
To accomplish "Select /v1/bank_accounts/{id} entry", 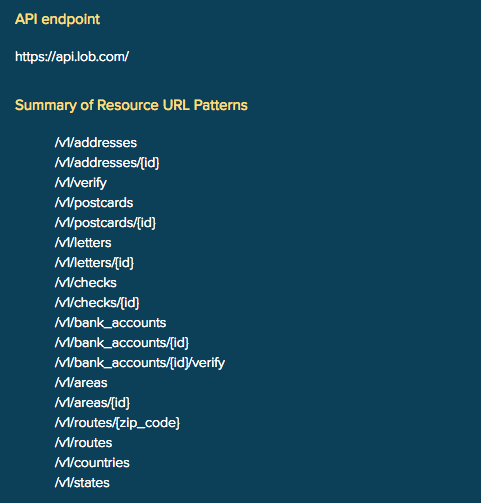I will (122, 343).
